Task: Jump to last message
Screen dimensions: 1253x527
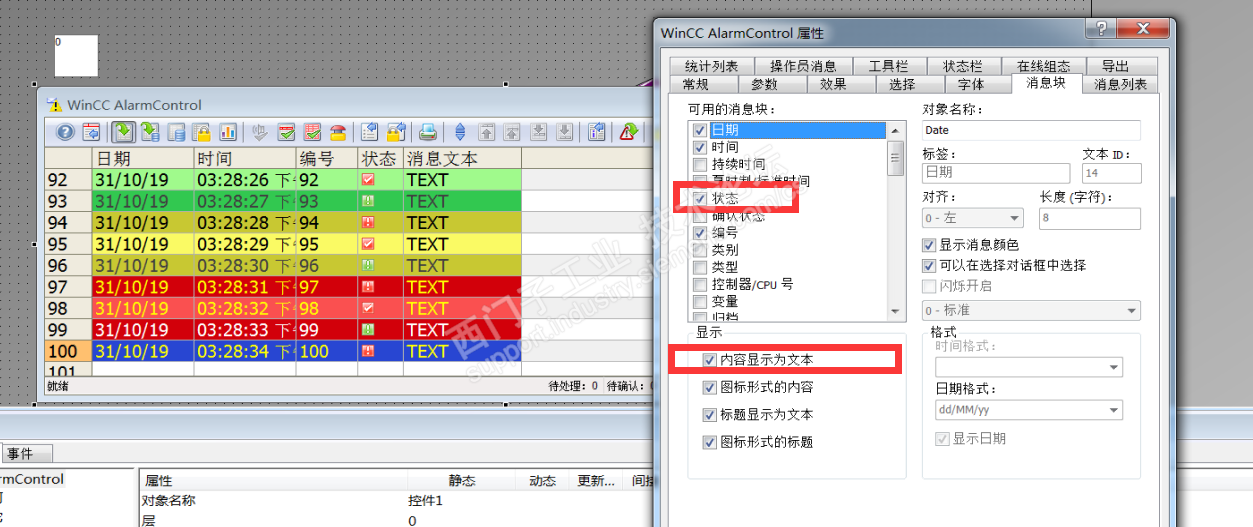Action: 564,132
